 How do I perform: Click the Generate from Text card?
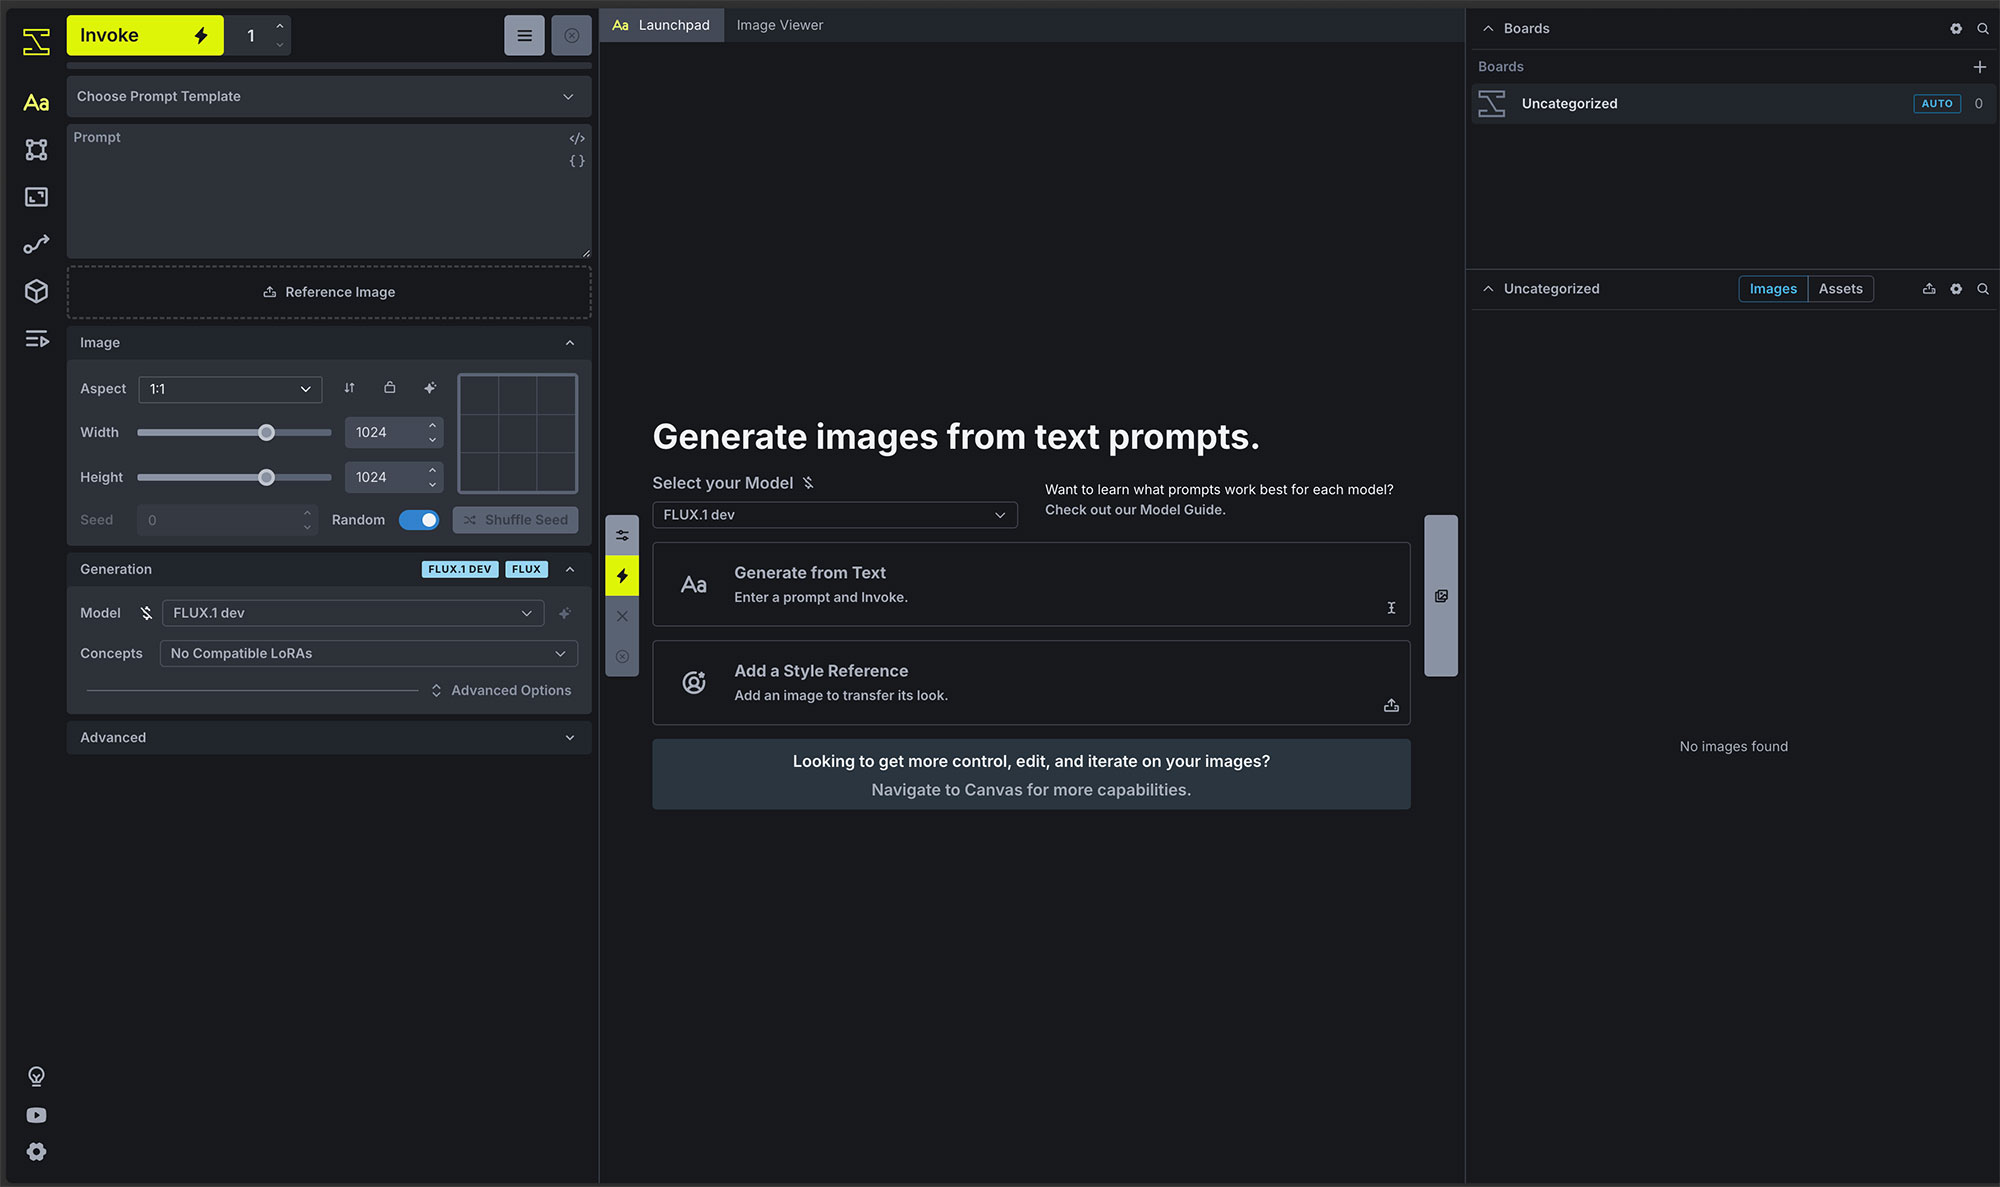click(x=1031, y=585)
